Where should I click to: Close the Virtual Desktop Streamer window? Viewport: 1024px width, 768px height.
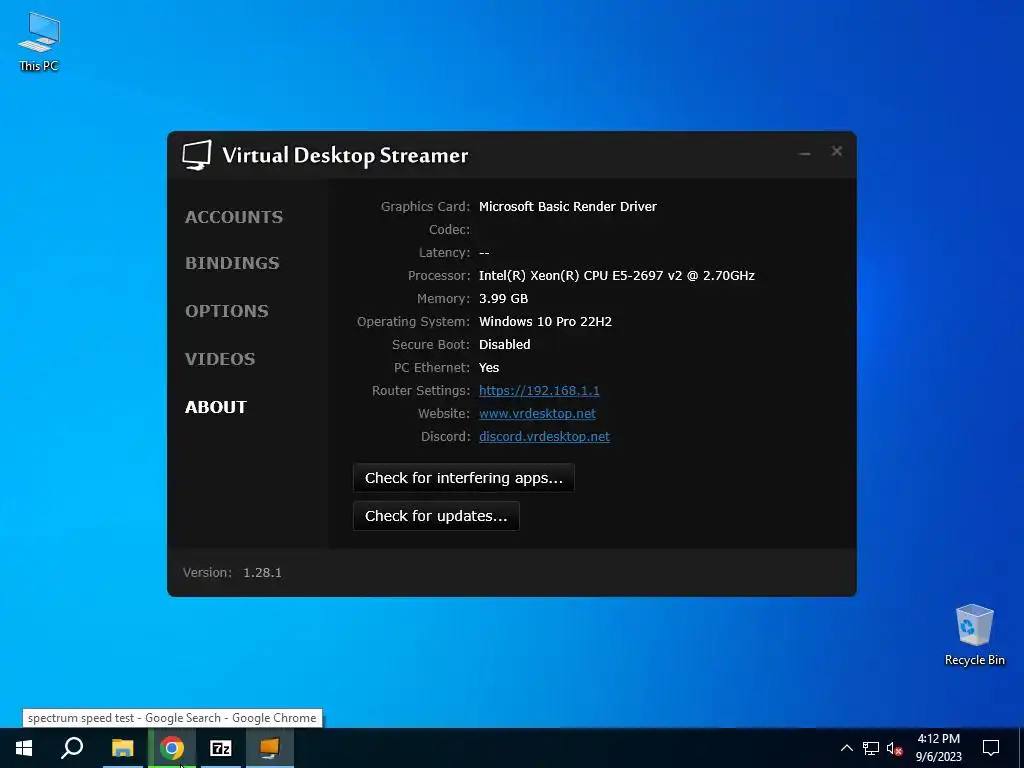click(x=837, y=152)
